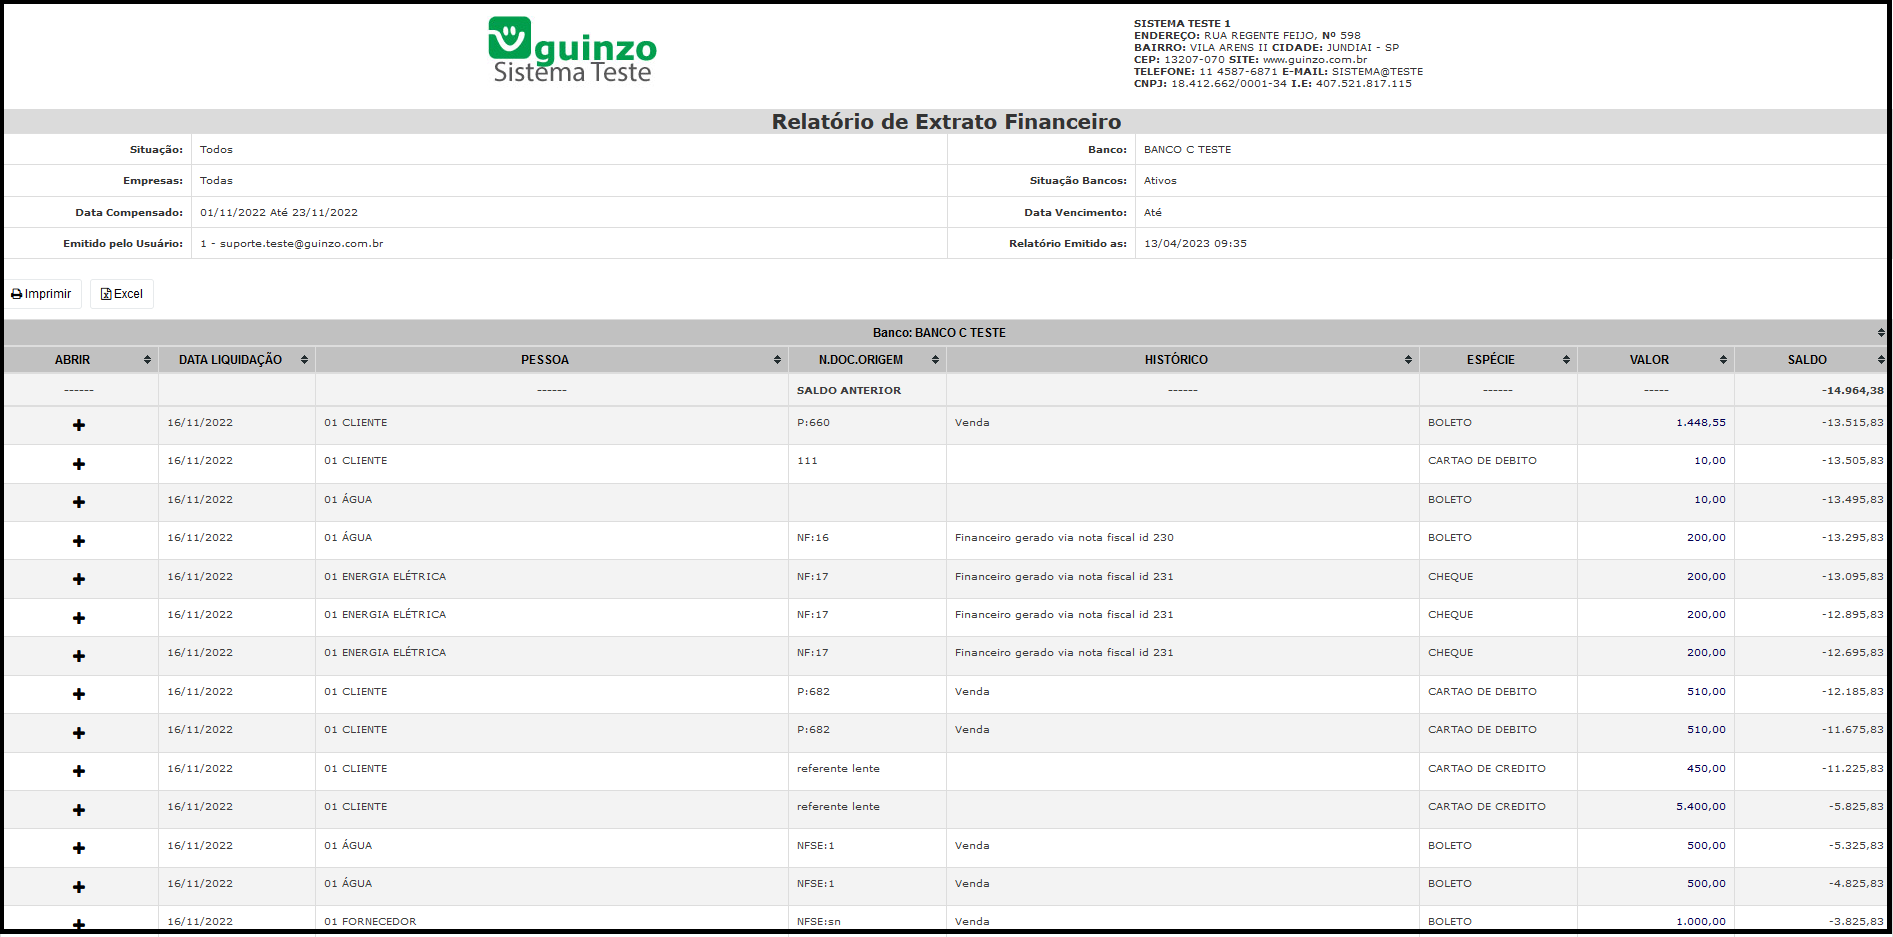1893x937 pixels.
Task: Expand the row with saldo -12.185,83
Action: [79, 694]
